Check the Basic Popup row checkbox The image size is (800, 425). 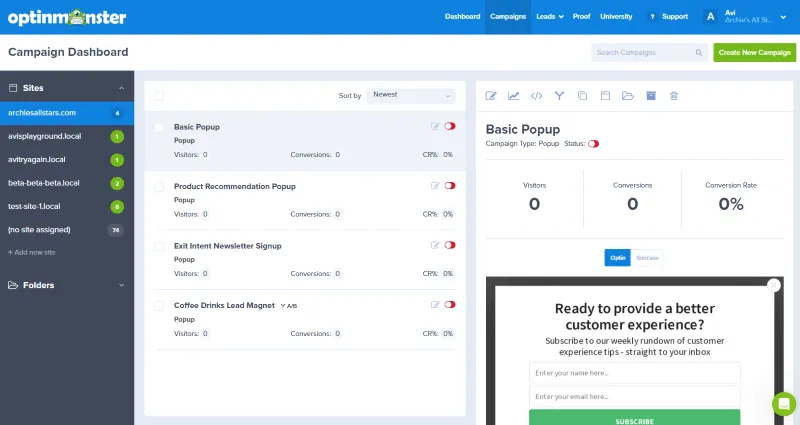(x=159, y=127)
